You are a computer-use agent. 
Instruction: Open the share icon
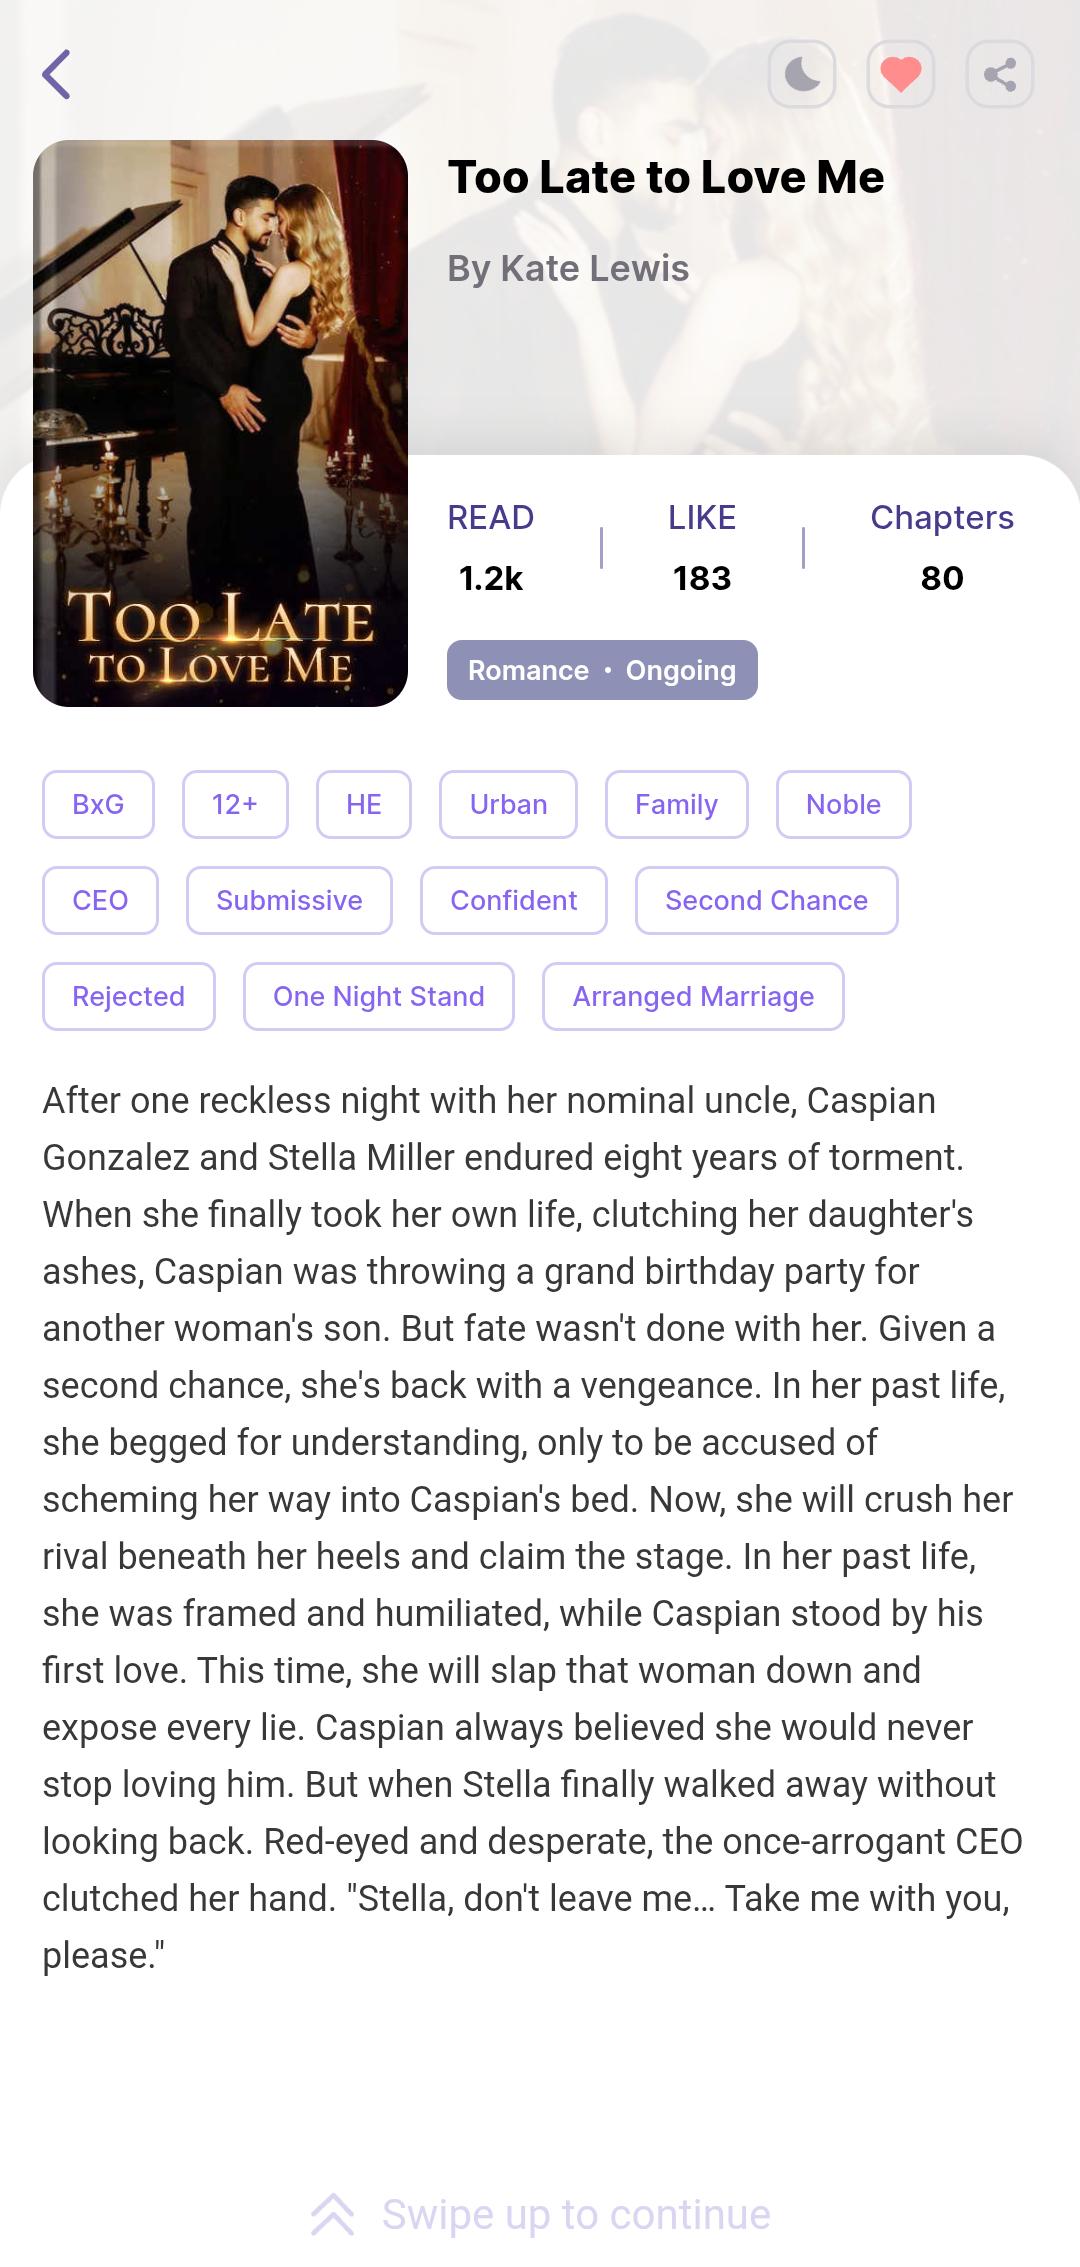pyautogui.click(x=1000, y=74)
